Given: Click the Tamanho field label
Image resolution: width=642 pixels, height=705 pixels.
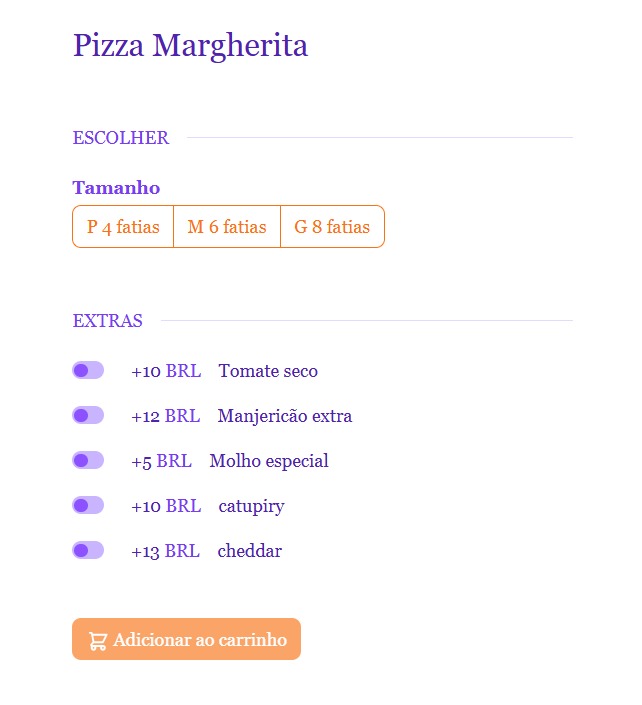Looking at the screenshot, I should (116, 188).
